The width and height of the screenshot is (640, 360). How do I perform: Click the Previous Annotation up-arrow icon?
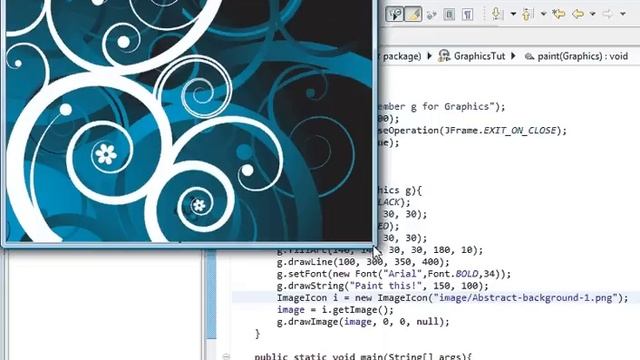tap(527, 14)
